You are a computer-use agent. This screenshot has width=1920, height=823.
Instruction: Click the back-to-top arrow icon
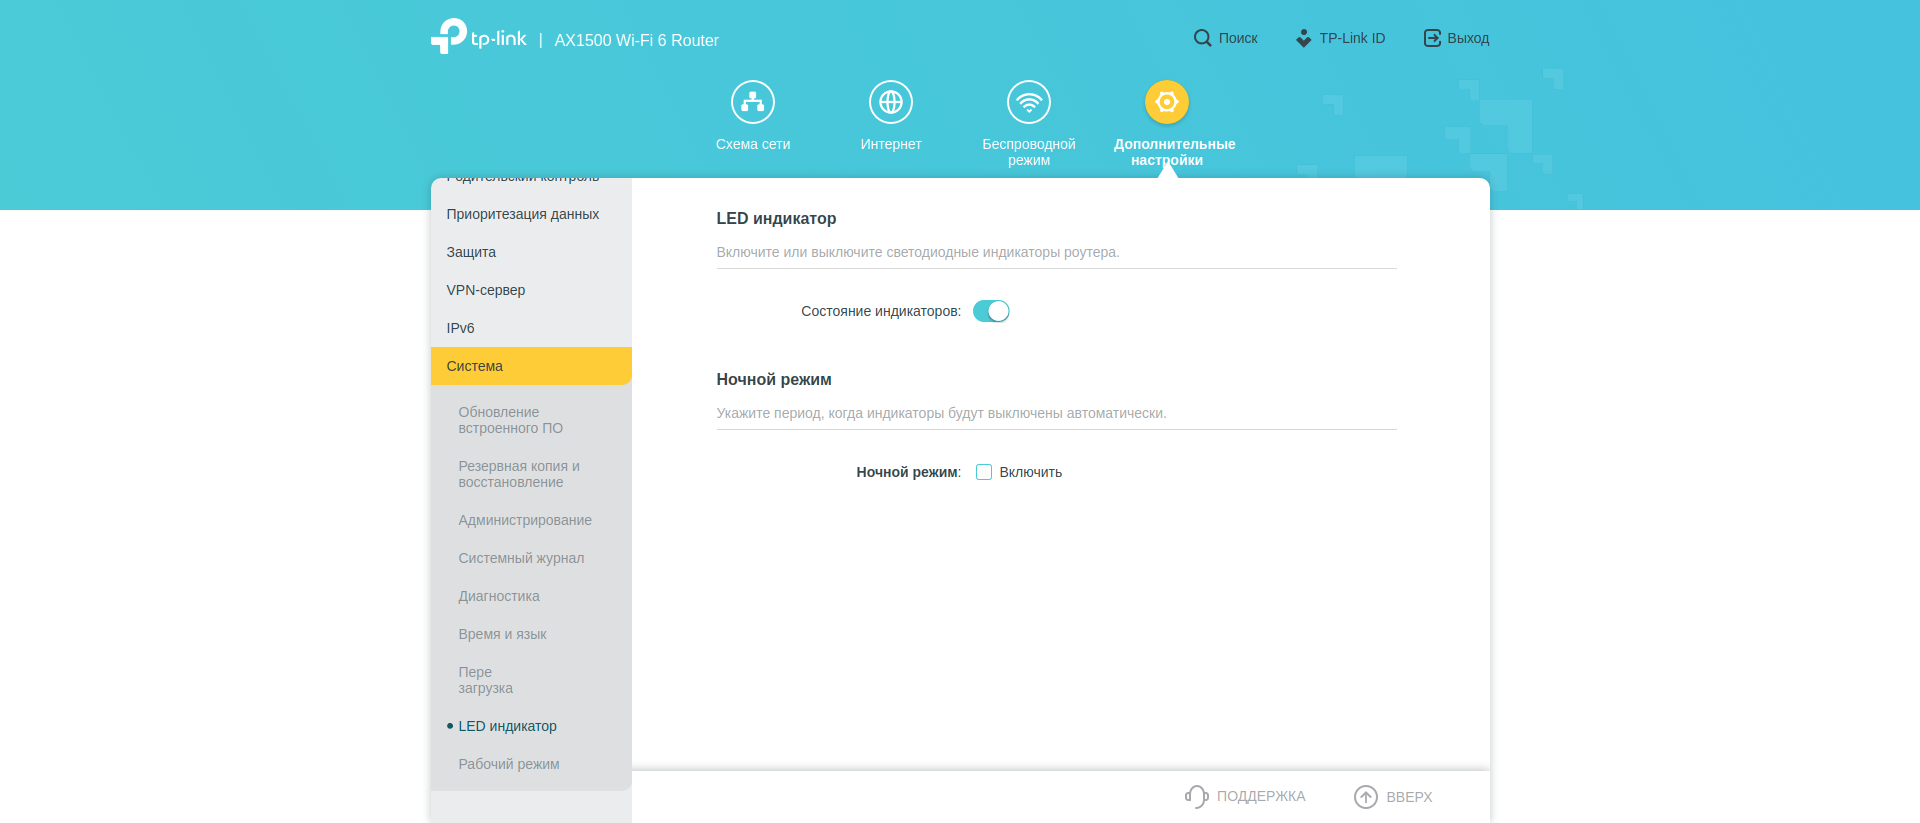(1365, 796)
